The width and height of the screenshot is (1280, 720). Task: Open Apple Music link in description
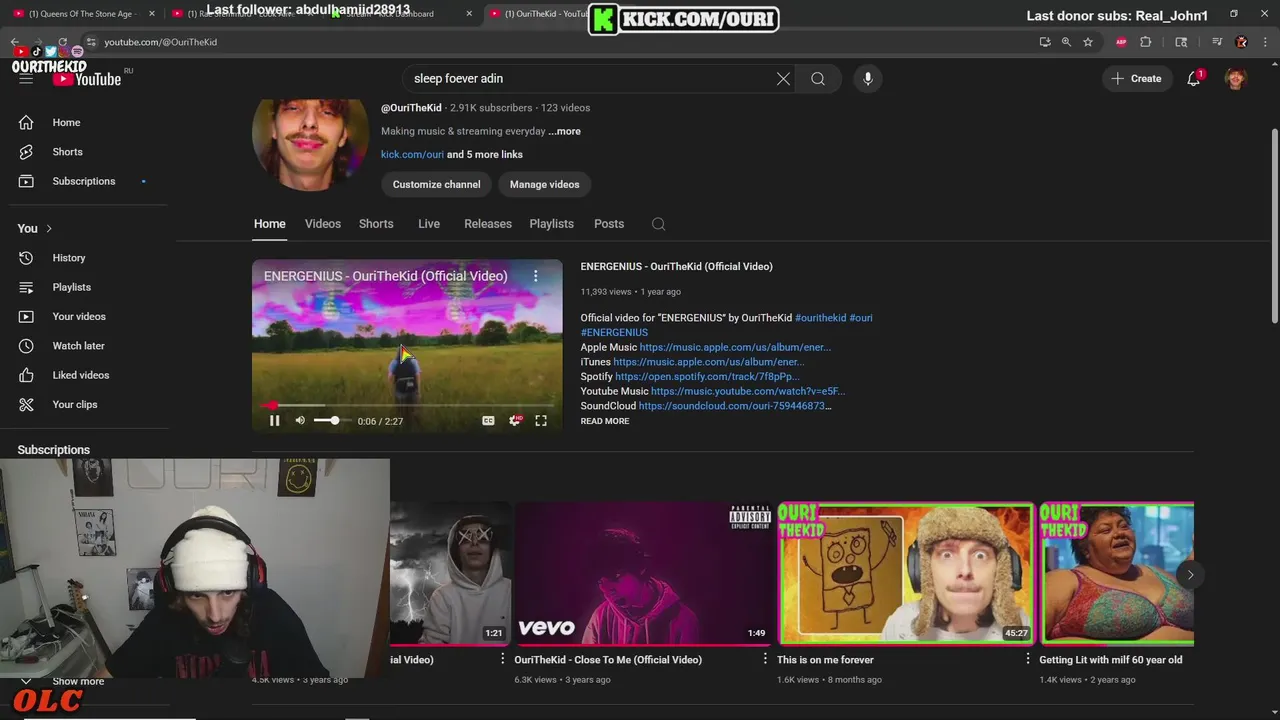coord(735,347)
